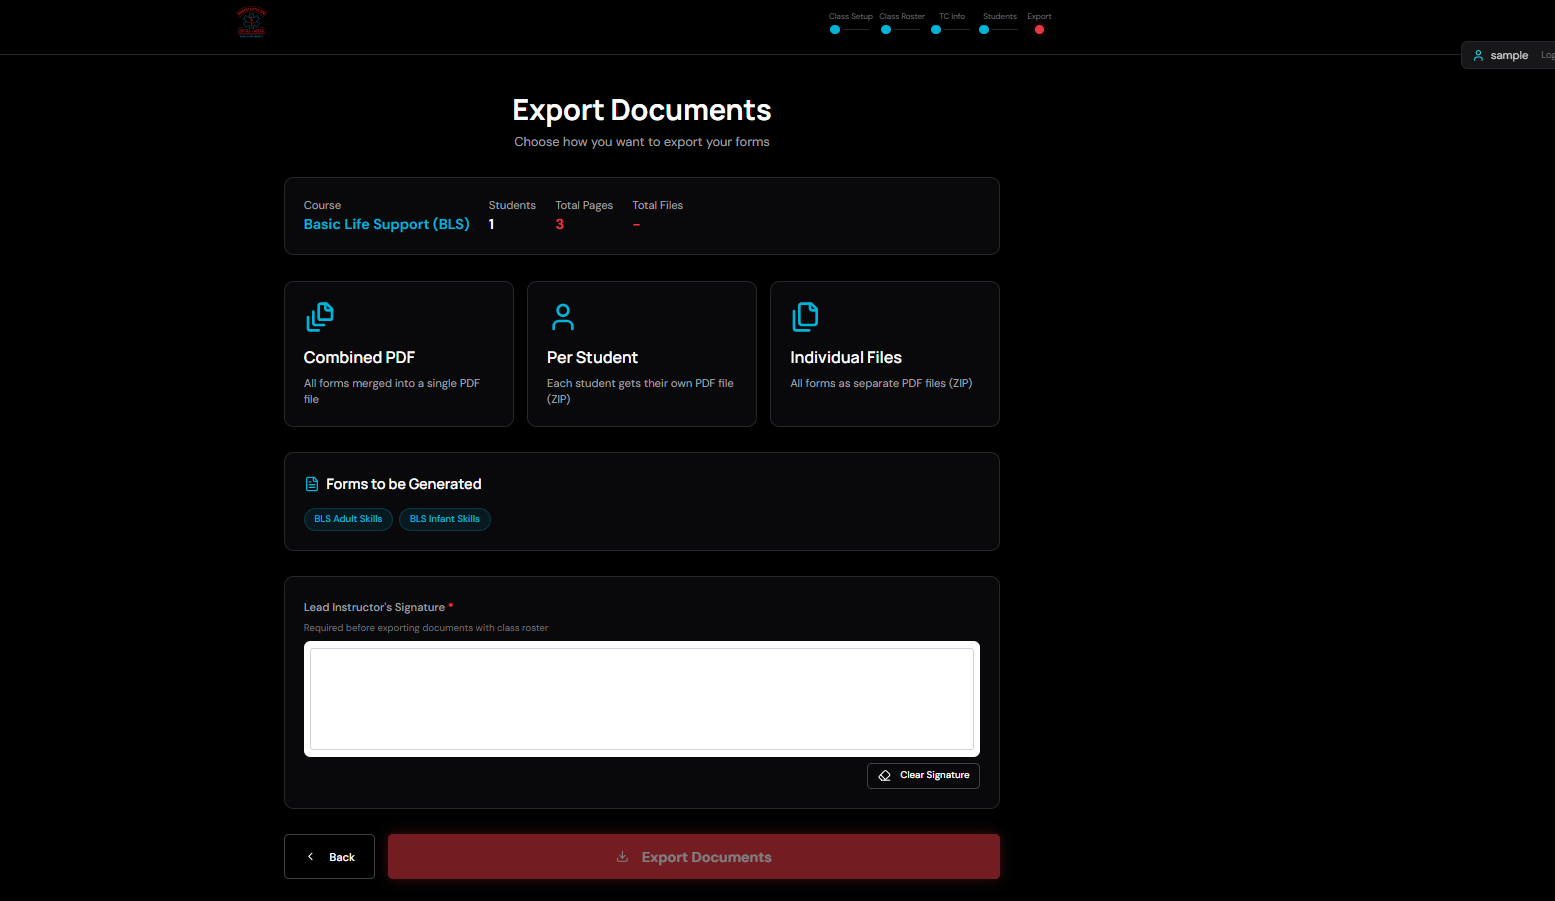Select the Combined PDF export option

point(398,354)
